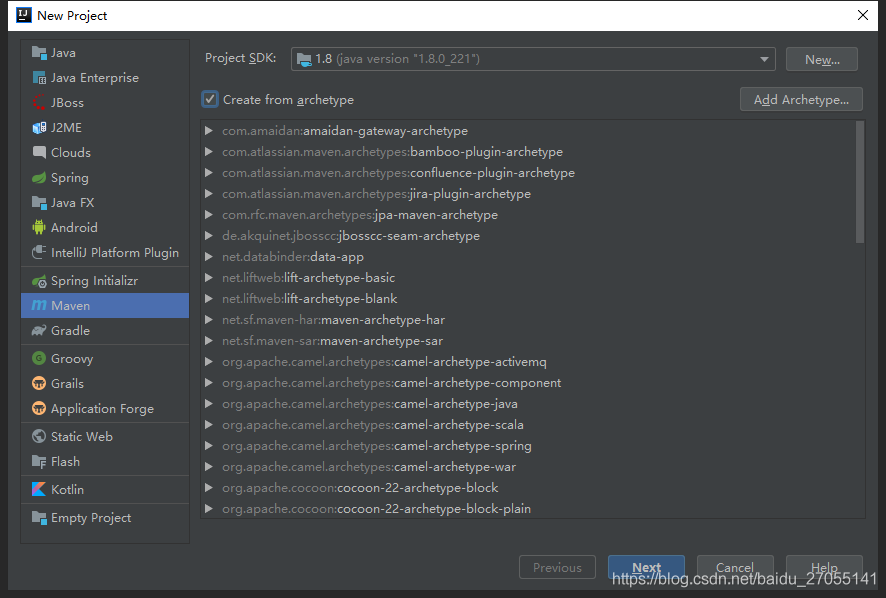Screen dimensions: 886x598
Task: Click the Spring Initializr icon
Action: 39,281
